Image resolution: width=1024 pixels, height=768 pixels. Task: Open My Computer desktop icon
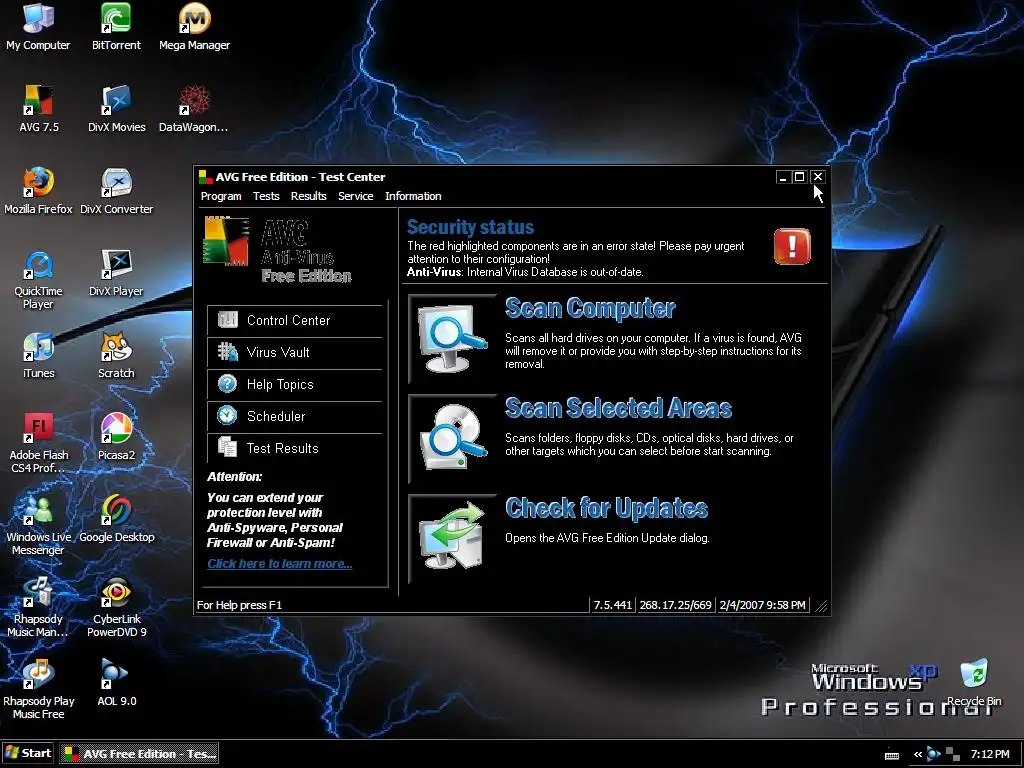pyautogui.click(x=38, y=27)
